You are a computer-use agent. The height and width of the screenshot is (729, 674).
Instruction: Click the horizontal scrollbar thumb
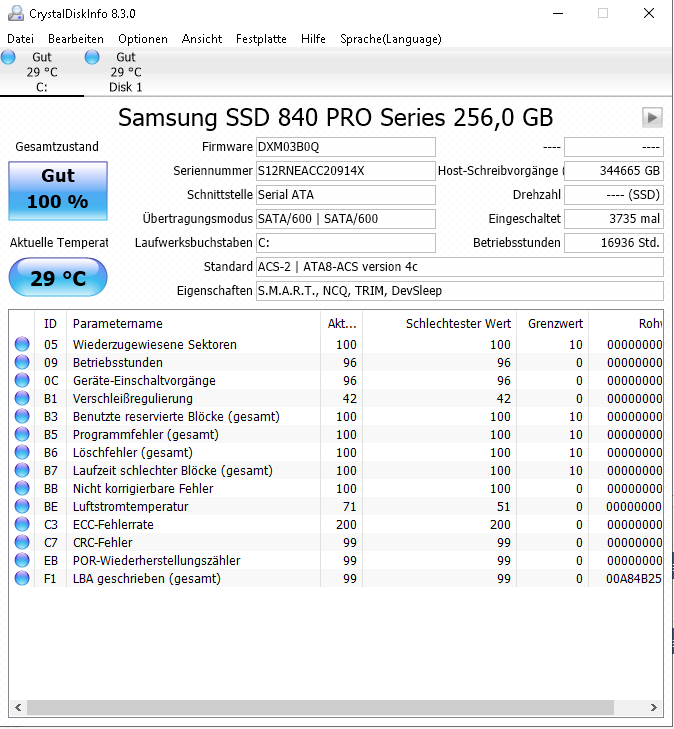click(321, 707)
